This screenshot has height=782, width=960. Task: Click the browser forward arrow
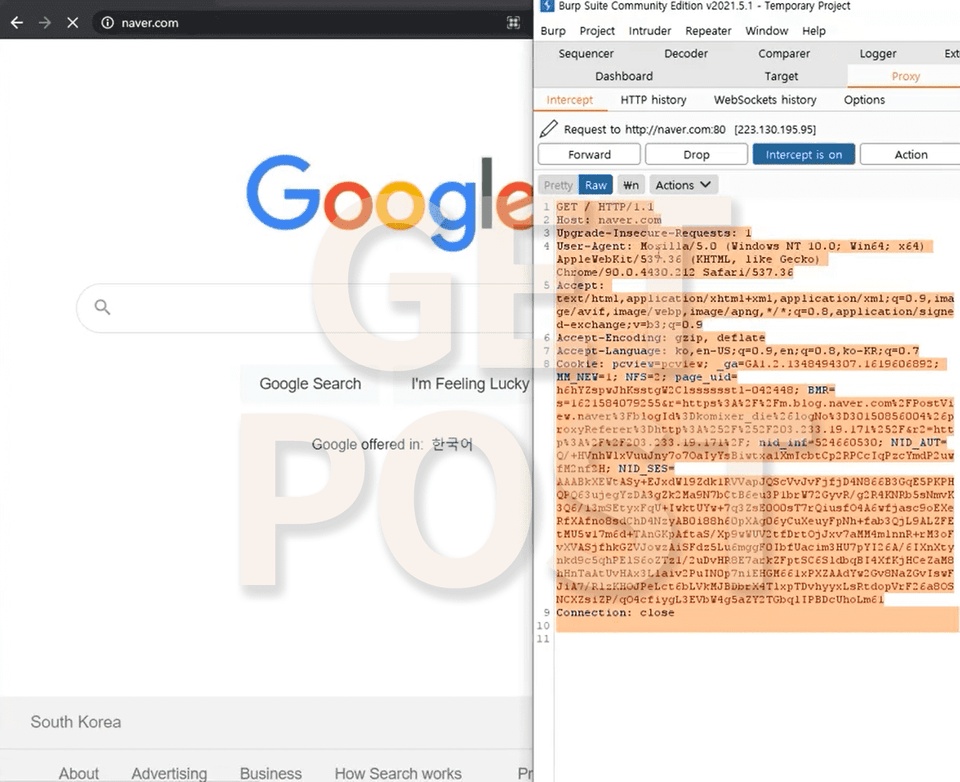click(x=45, y=23)
